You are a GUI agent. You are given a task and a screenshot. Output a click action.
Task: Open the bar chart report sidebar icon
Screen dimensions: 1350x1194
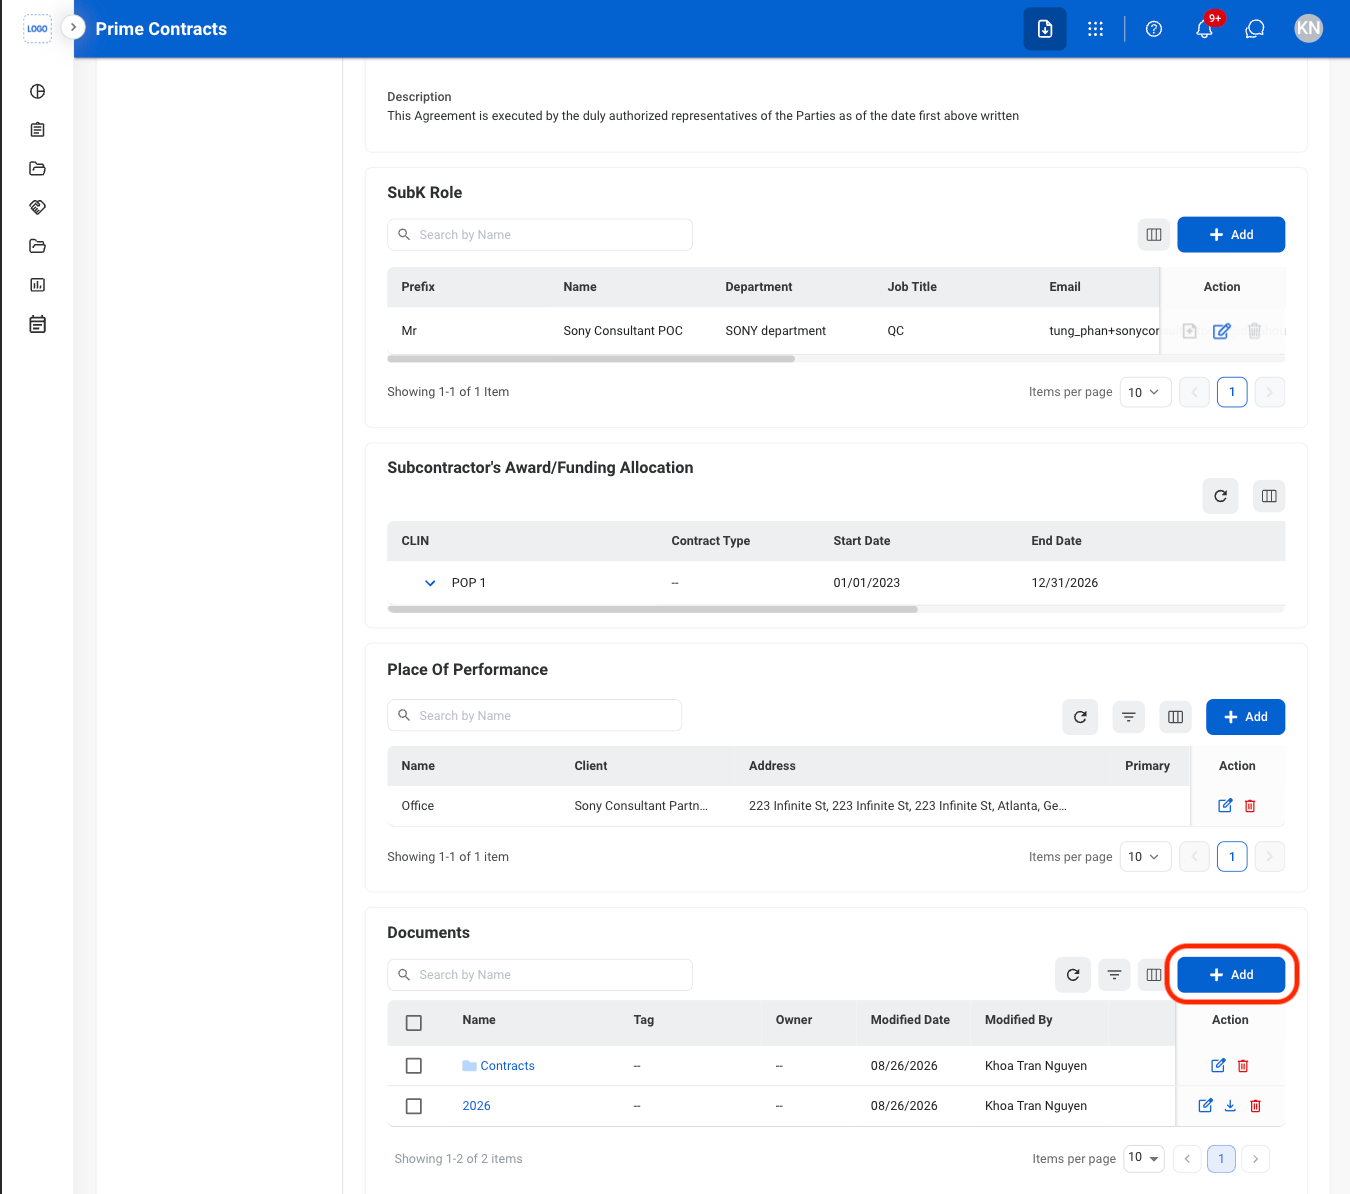click(x=38, y=285)
